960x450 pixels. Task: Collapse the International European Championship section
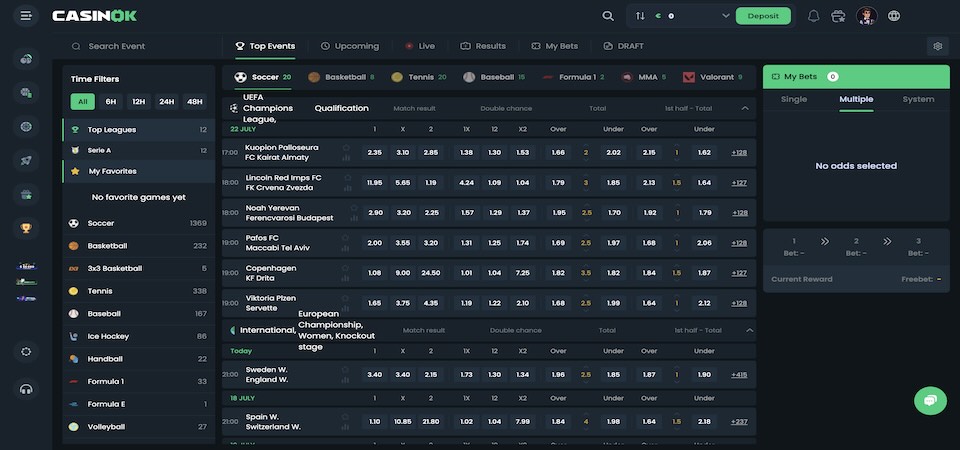point(749,330)
